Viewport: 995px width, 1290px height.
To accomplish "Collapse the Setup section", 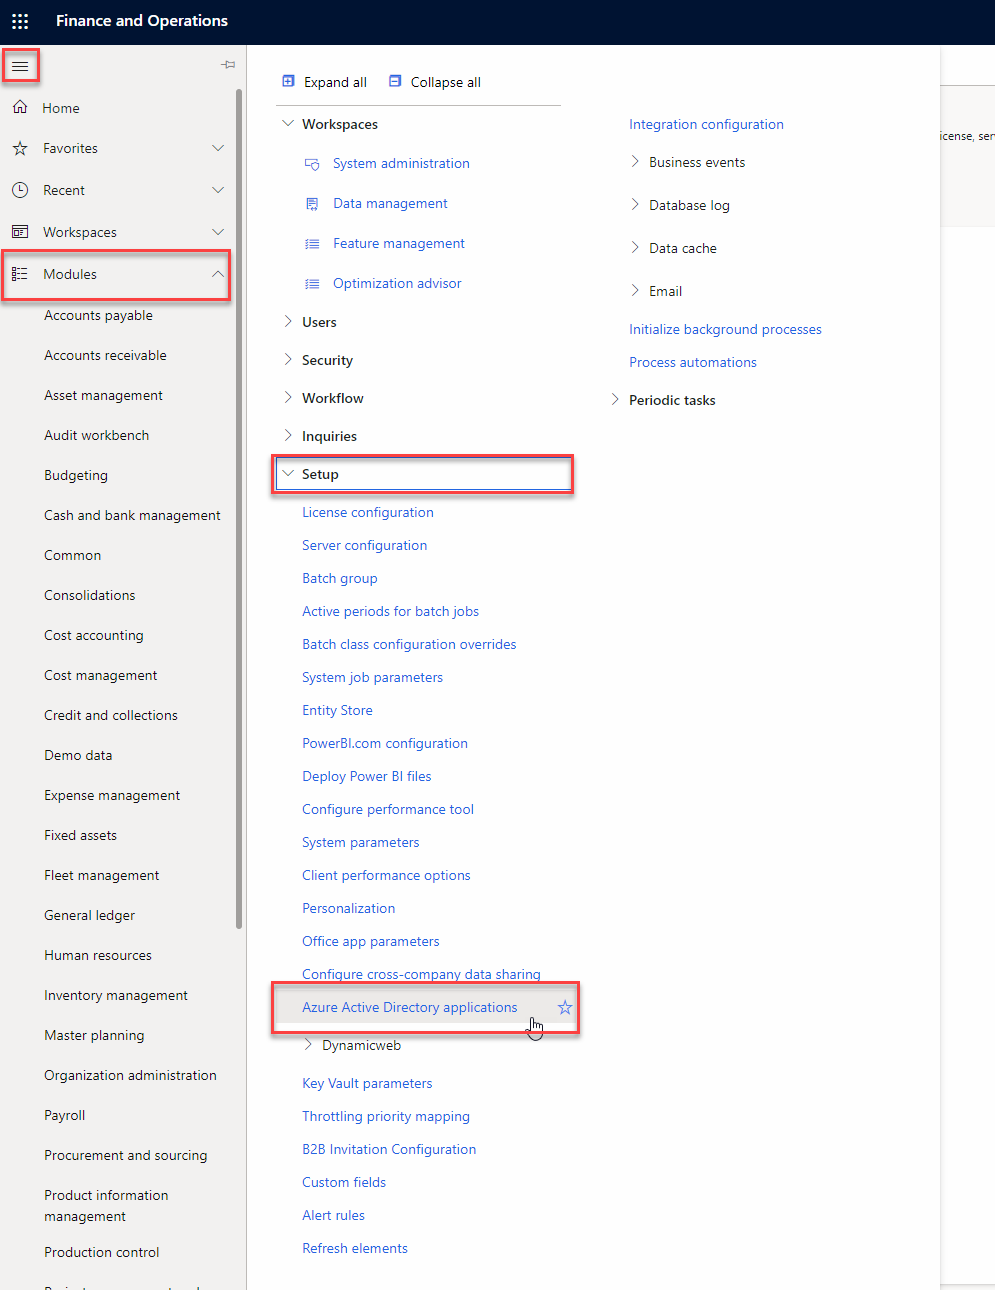I will (x=288, y=474).
